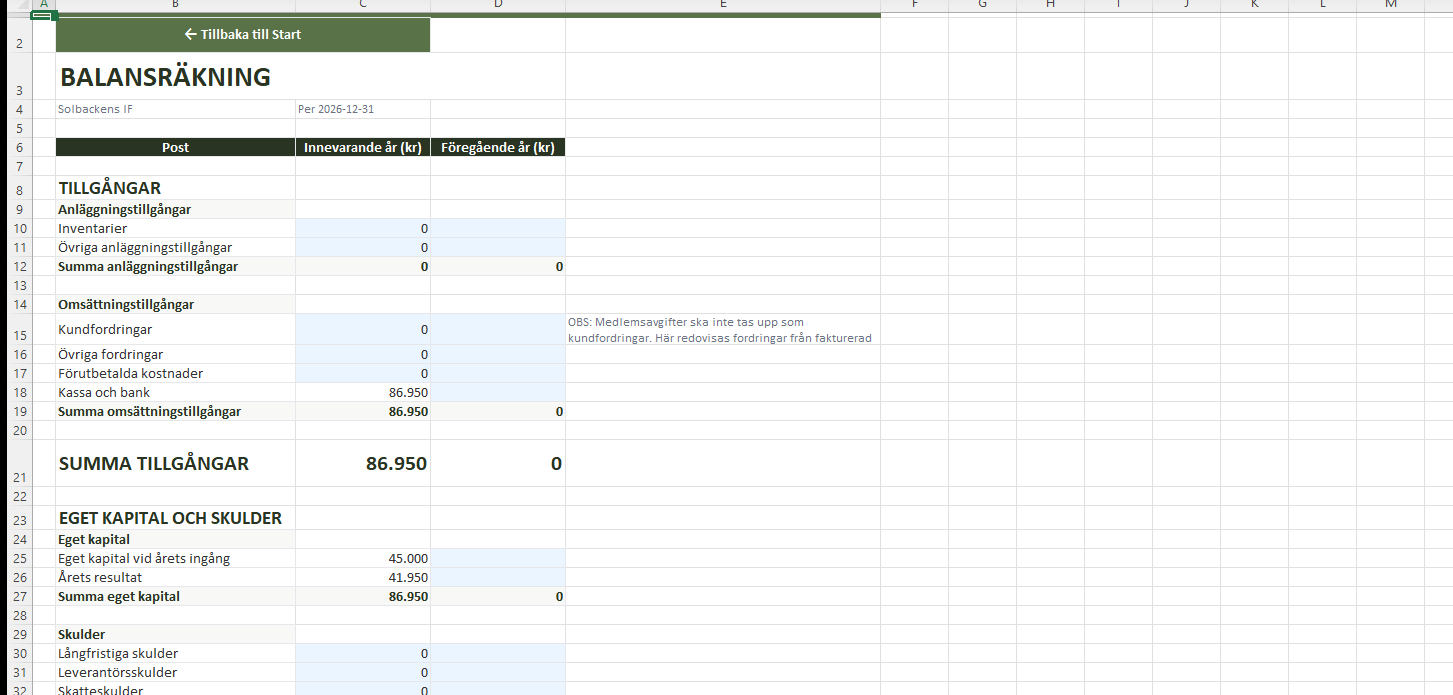Select Kassa och bank value 86.950
The height and width of the screenshot is (695, 1453).
coord(362,393)
